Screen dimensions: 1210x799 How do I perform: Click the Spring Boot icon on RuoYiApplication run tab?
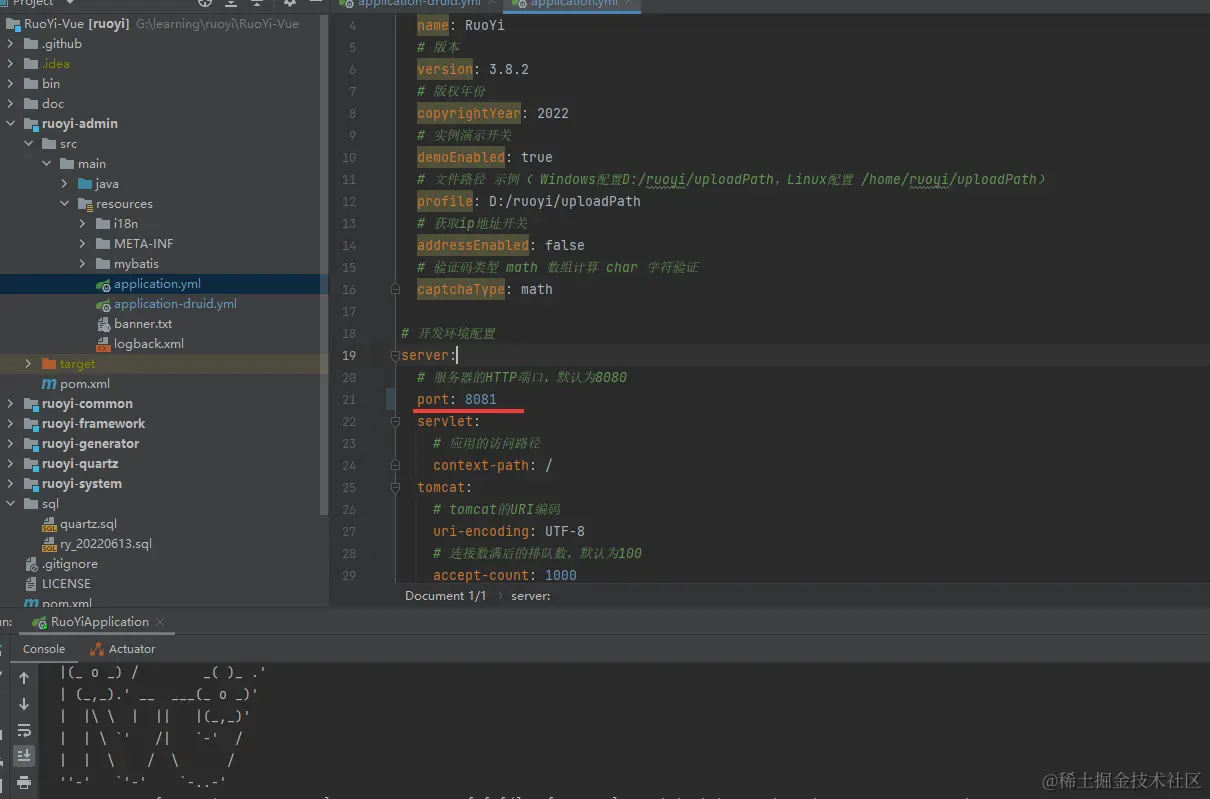(x=39, y=622)
